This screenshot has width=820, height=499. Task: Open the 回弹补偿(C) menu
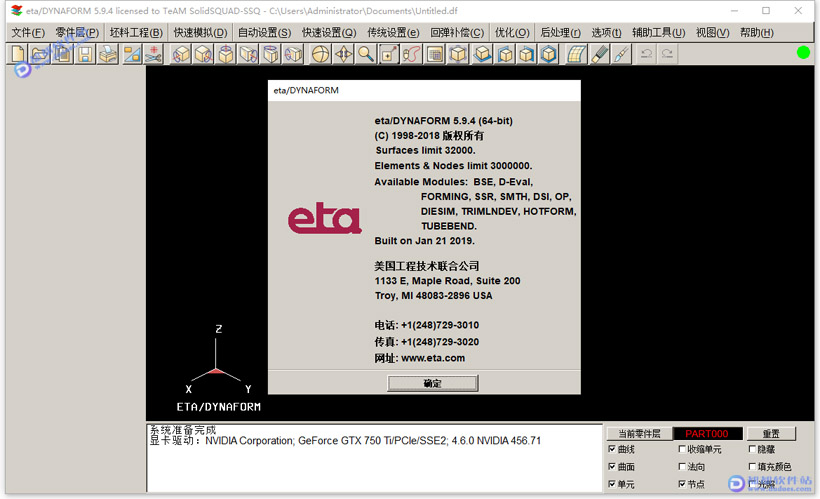click(457, 32)
